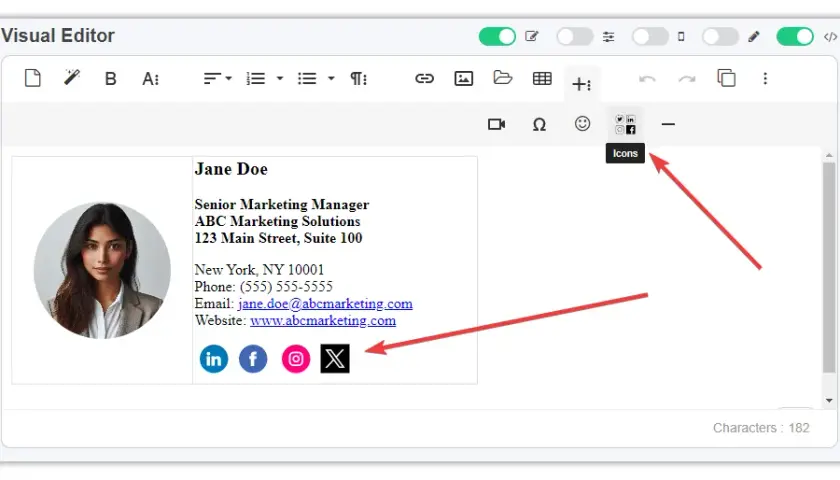The width and height of the screenshot is (840, 480).
Task: Open the three-dot more options menu
Action: point(765,79)
